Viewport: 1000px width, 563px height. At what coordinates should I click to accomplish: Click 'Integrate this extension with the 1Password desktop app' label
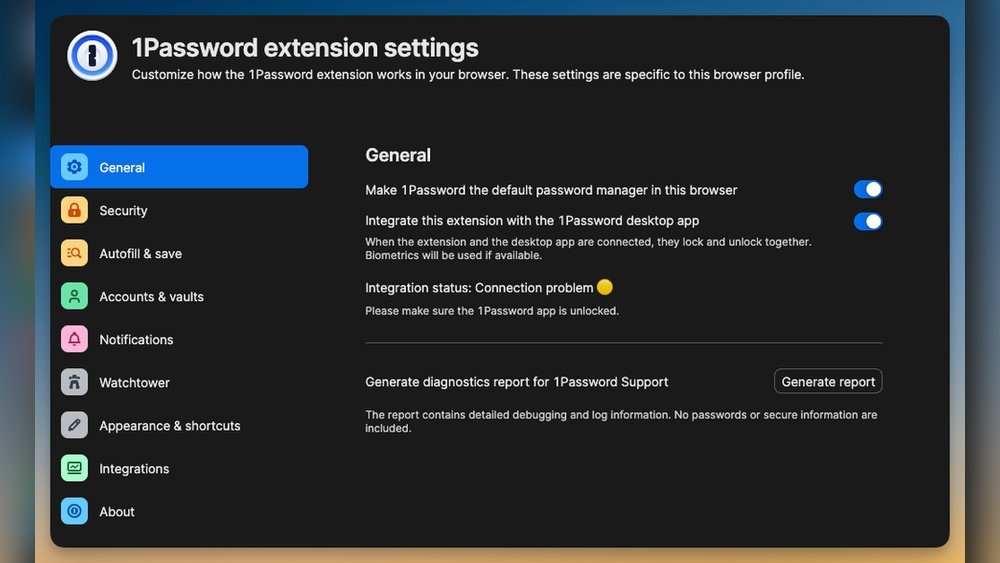pos(532,221)
